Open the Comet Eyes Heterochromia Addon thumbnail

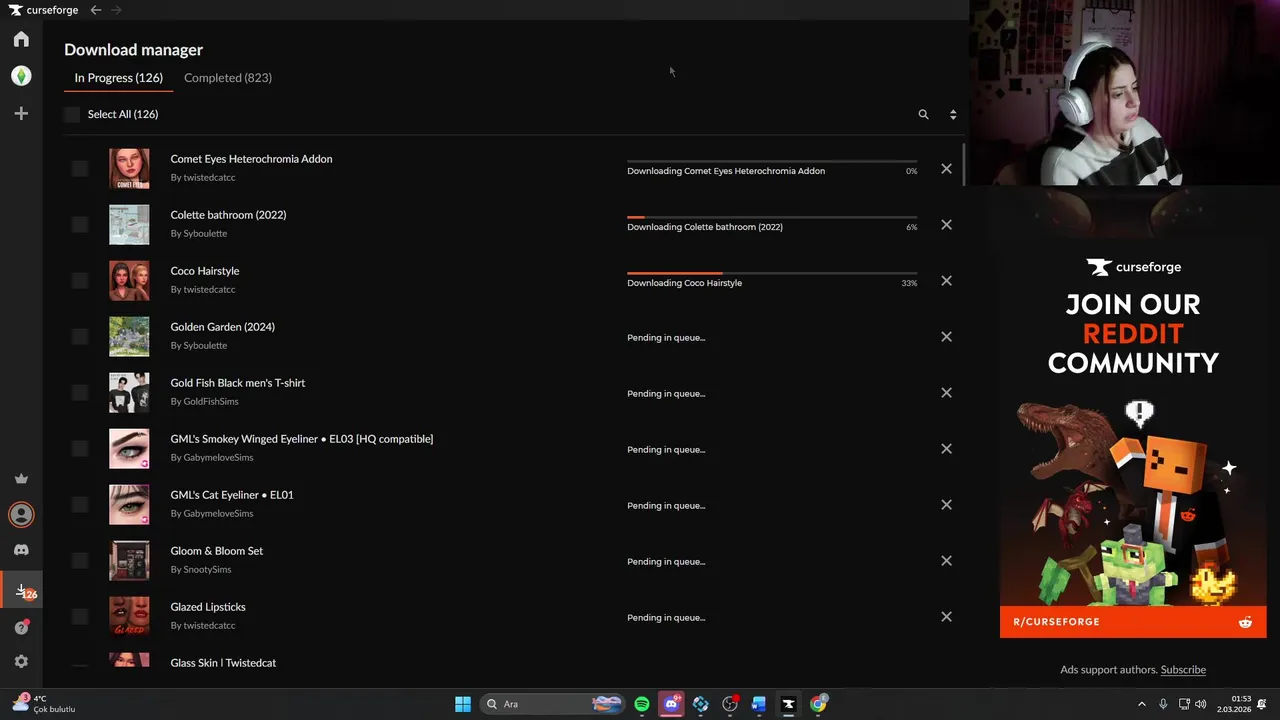point(129,169)
